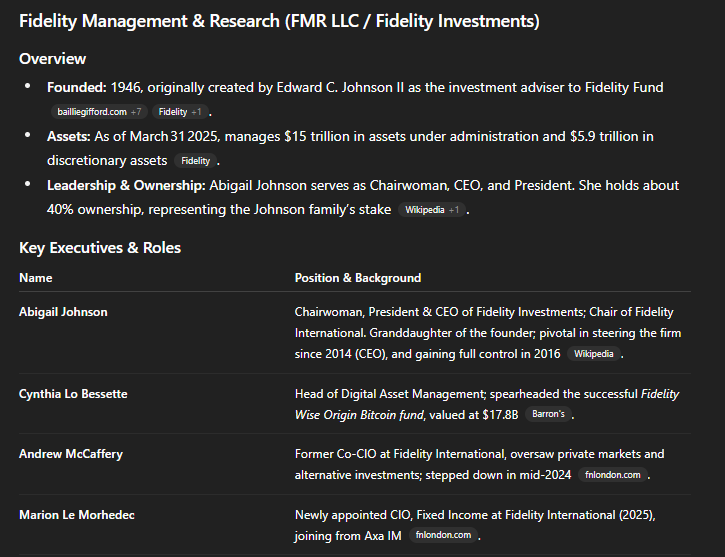Viewport: 725px width, 557px height.
Task: Click the Key Executives & Roles heading
Action: click(x=100, y=247)
